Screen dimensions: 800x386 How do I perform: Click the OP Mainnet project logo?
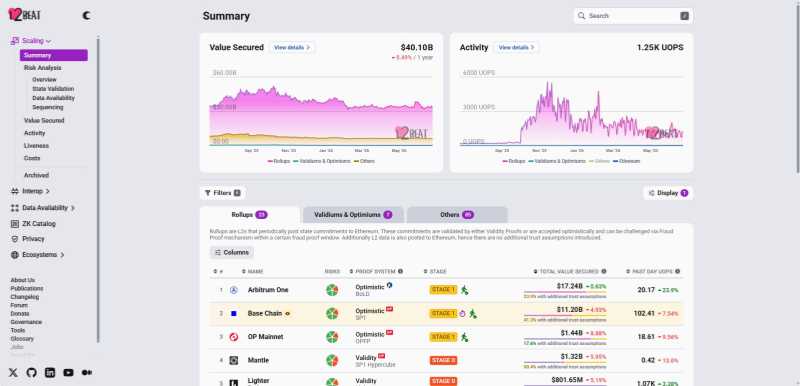tap(234, 337)
